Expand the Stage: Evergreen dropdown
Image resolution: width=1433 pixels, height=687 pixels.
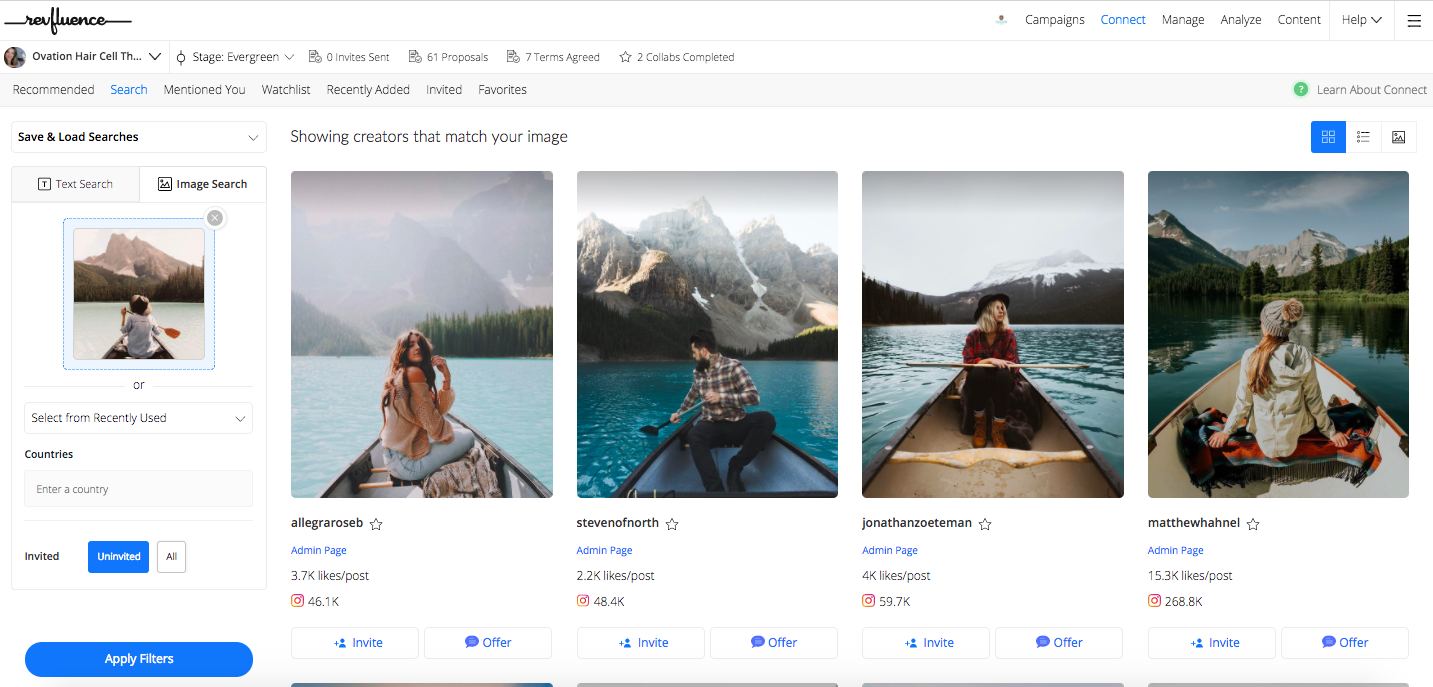(x=235, y=56)
